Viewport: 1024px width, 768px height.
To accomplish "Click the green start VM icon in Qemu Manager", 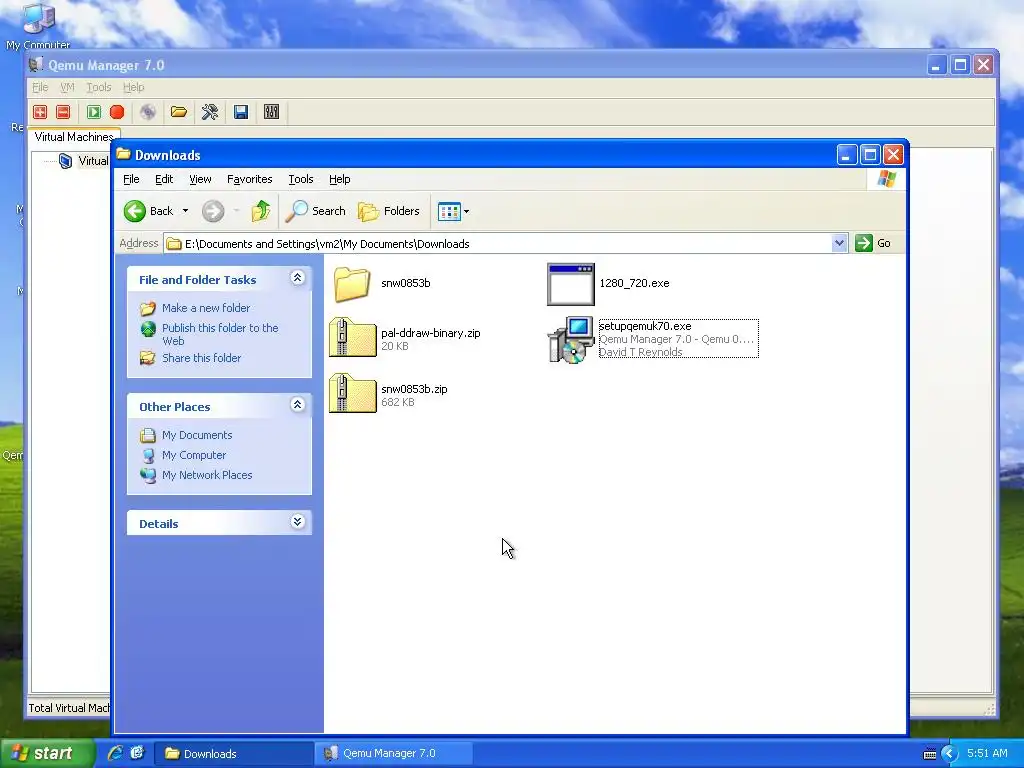I will tap(94, 112).
